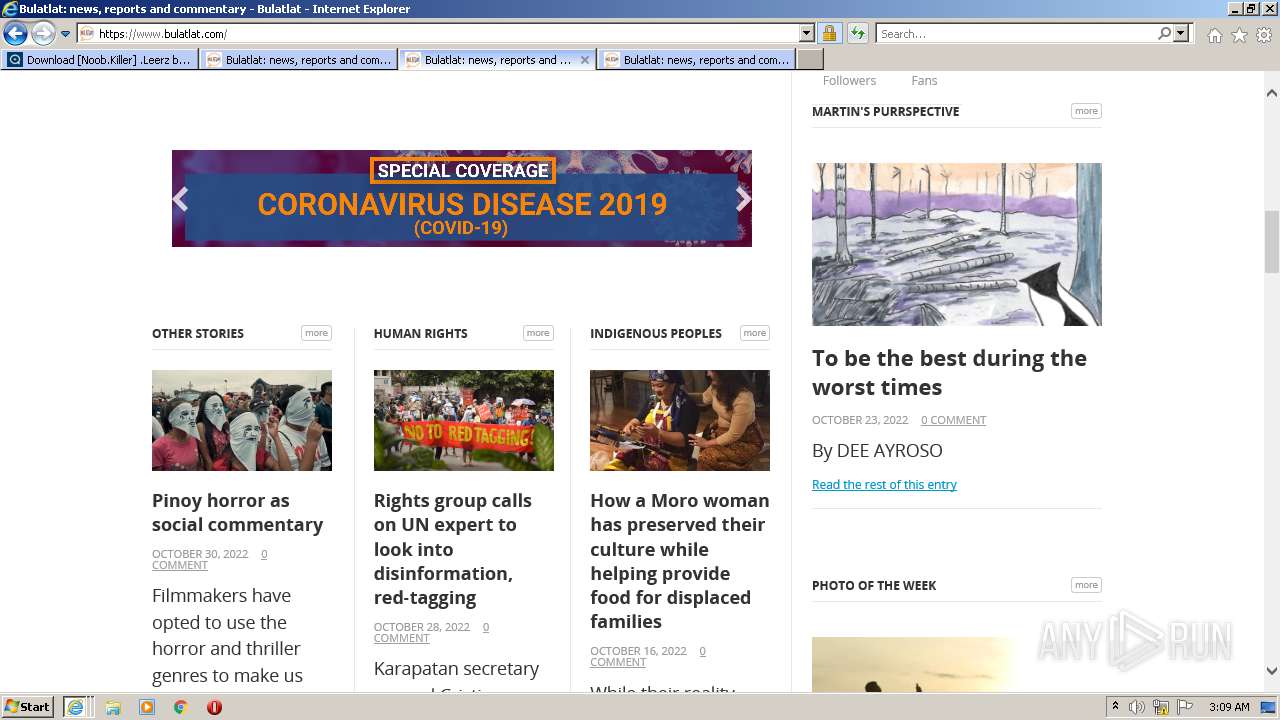The height and width of the screenshot is (720, 1280).
Task: Open the Home icon in the toolbar
Action: (1214, 35)
